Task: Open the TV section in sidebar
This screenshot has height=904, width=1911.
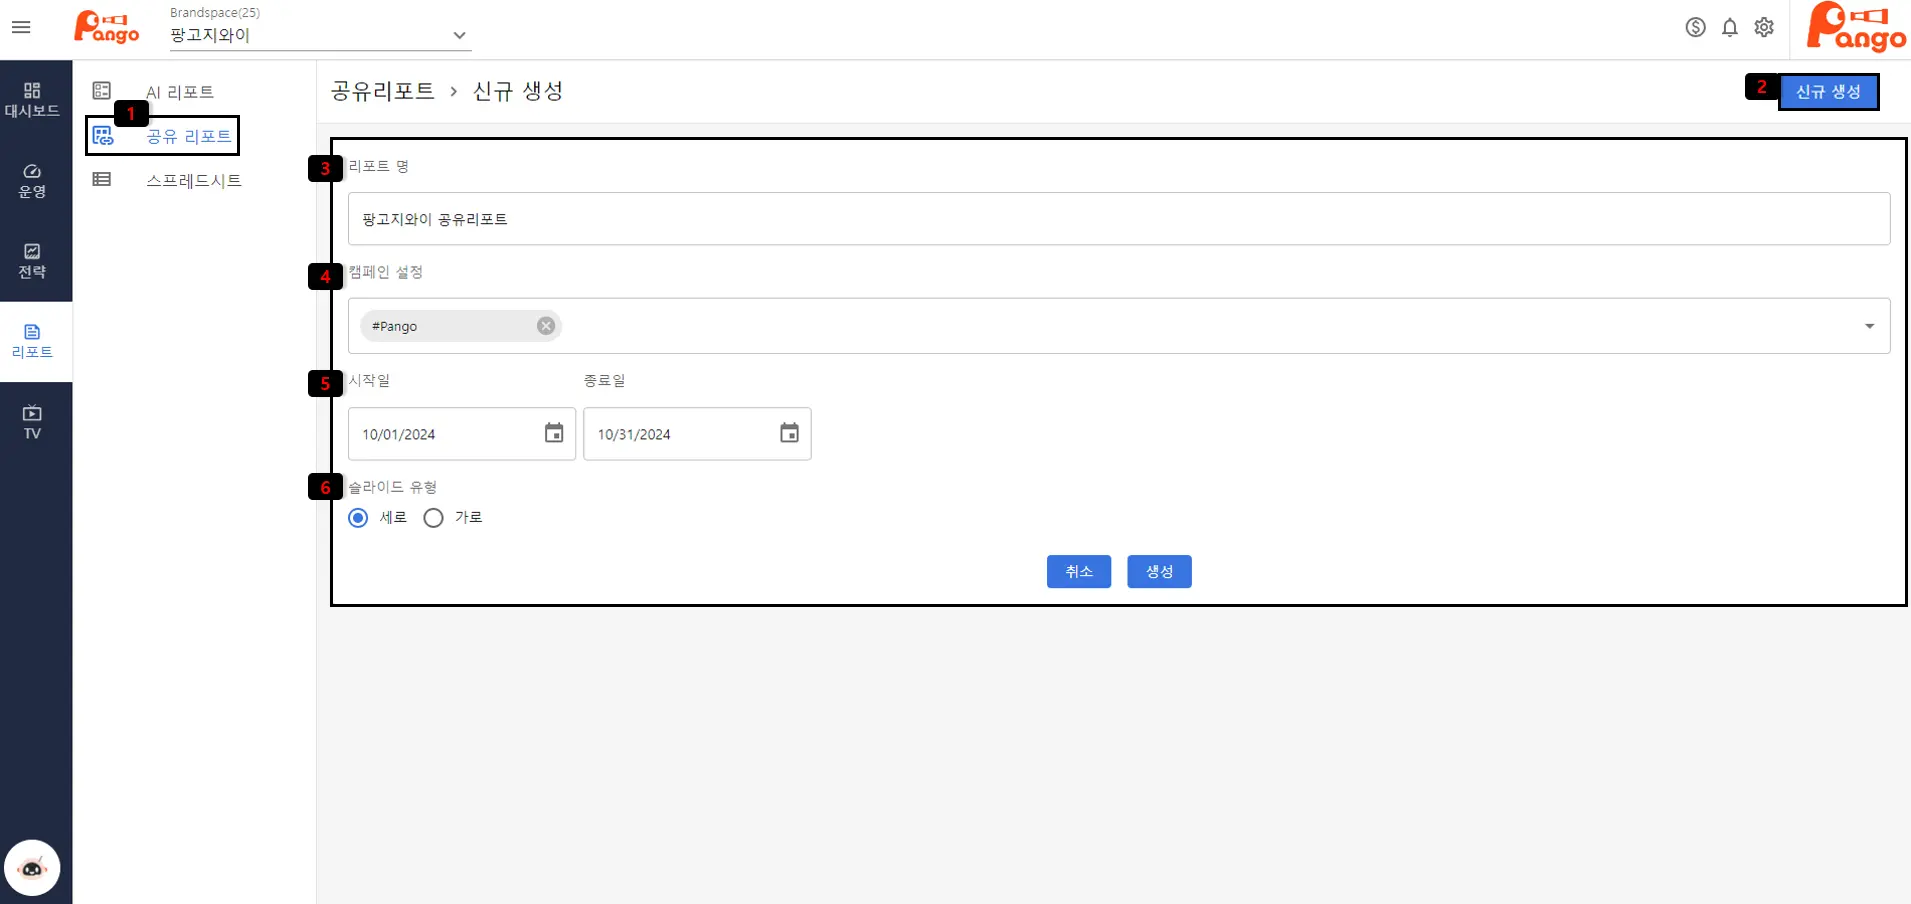Action: point(32,422)
